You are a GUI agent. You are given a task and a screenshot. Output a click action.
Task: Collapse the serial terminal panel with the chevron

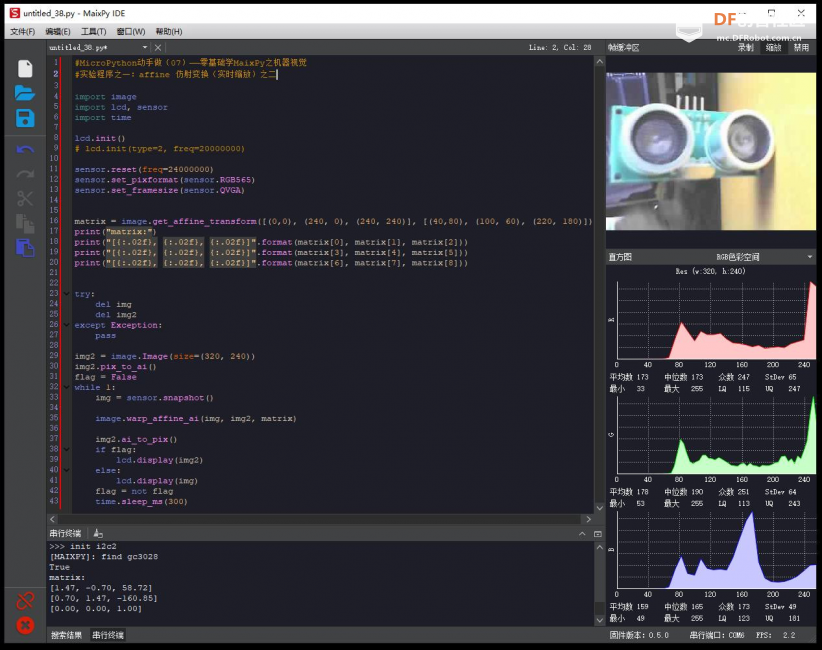pyautogui.click(x=582, y=534)
